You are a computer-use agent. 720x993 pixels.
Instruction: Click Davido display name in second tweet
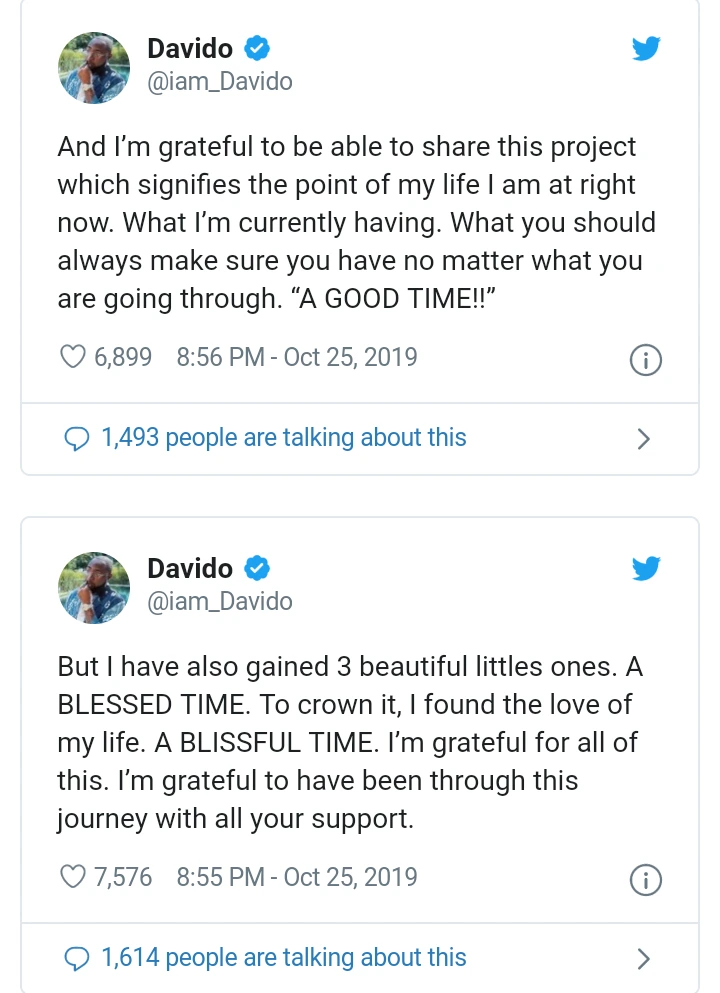click(190, 568)
